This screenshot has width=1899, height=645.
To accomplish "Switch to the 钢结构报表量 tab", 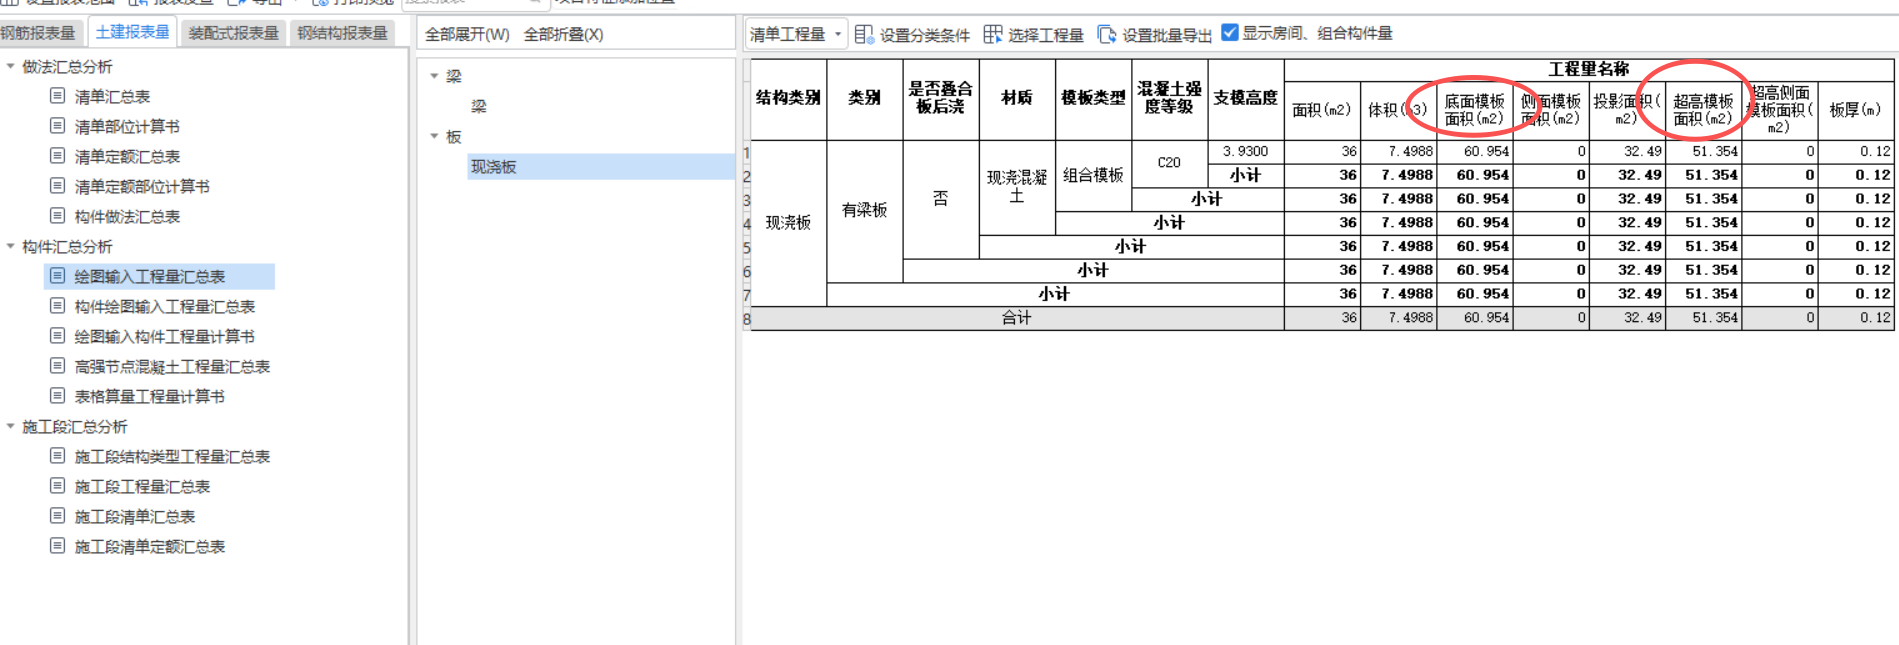I will (342, 33).
